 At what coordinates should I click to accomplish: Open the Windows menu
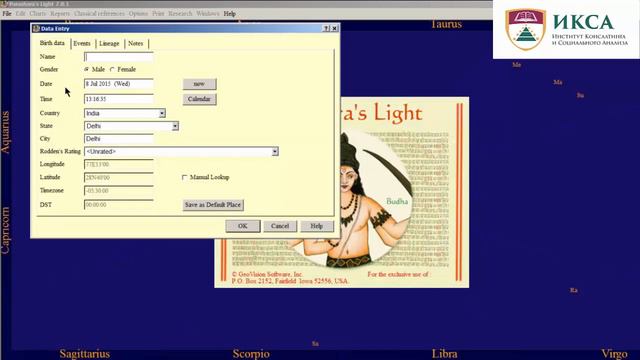pos(207,13)
